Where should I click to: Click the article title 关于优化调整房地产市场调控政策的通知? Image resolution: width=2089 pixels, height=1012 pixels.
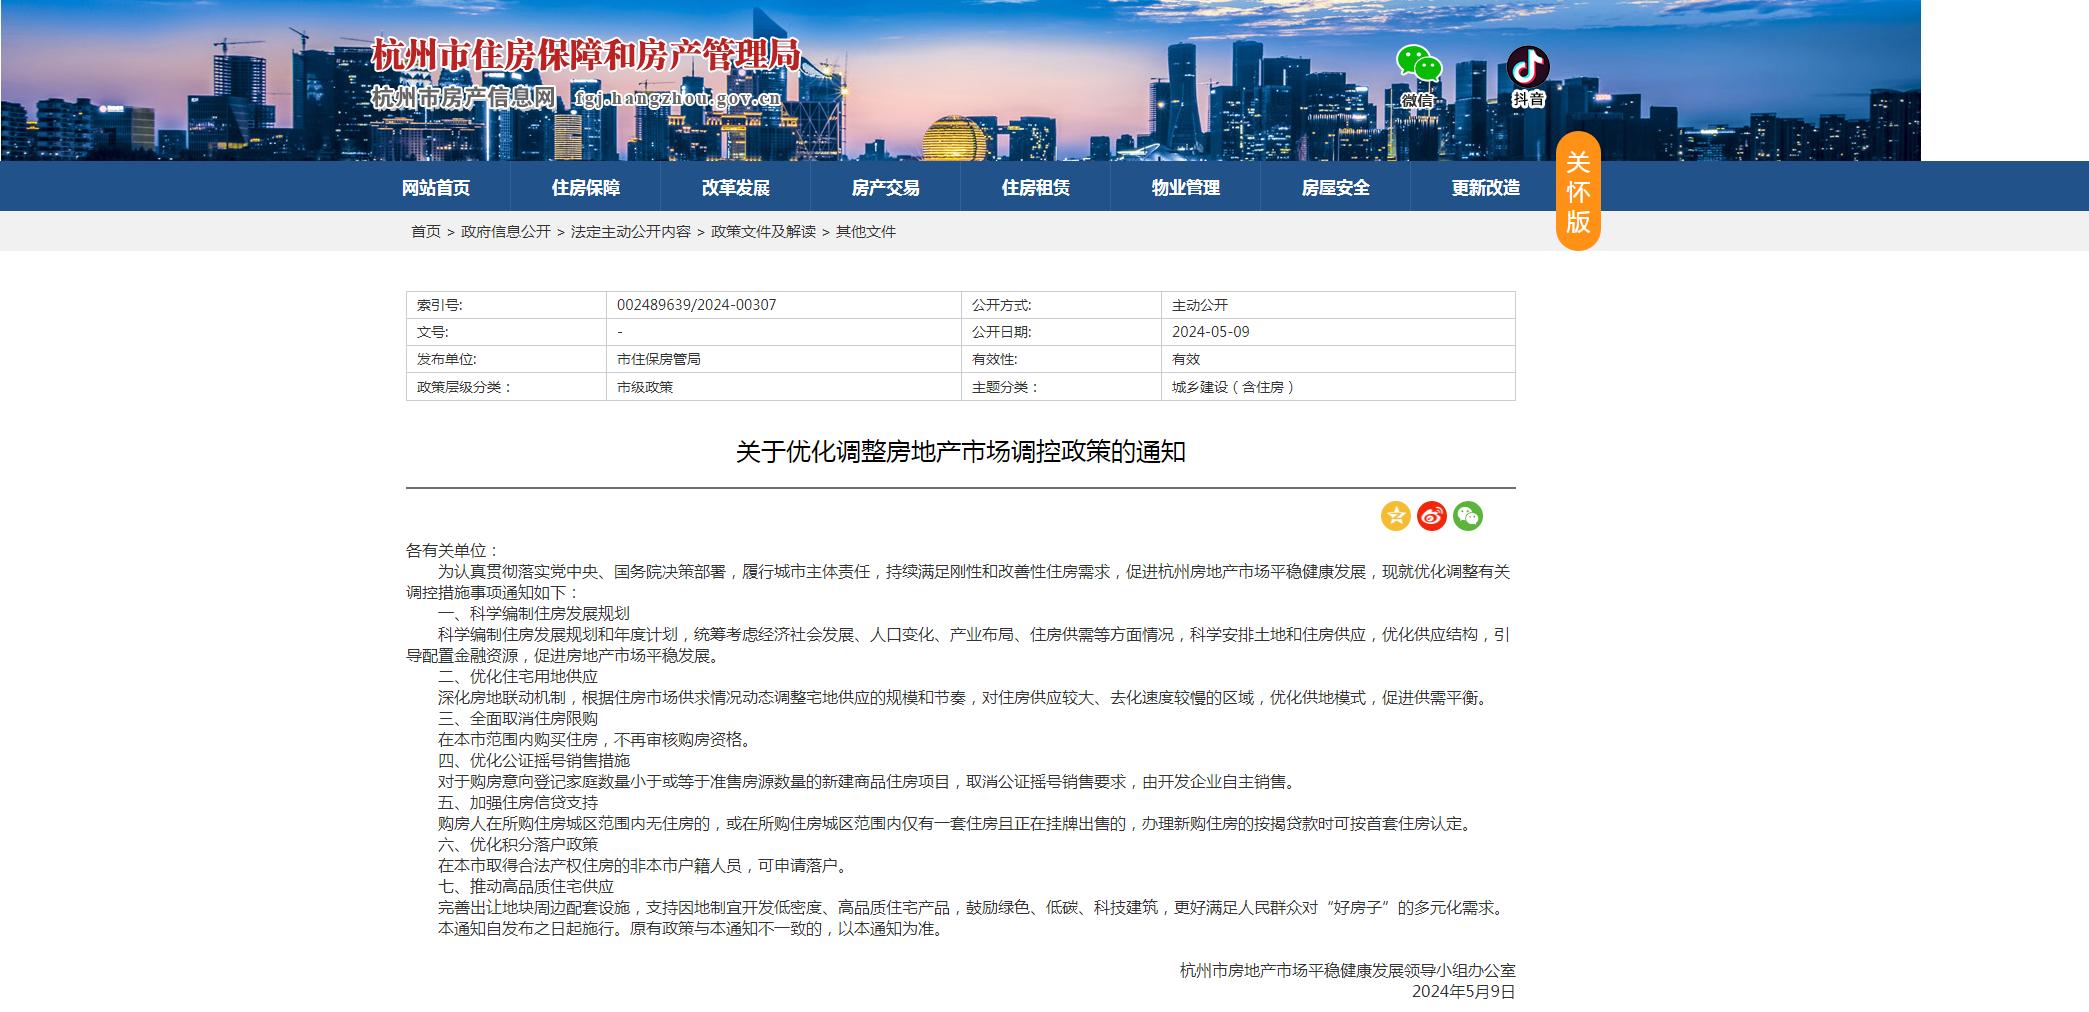(961, 452)
